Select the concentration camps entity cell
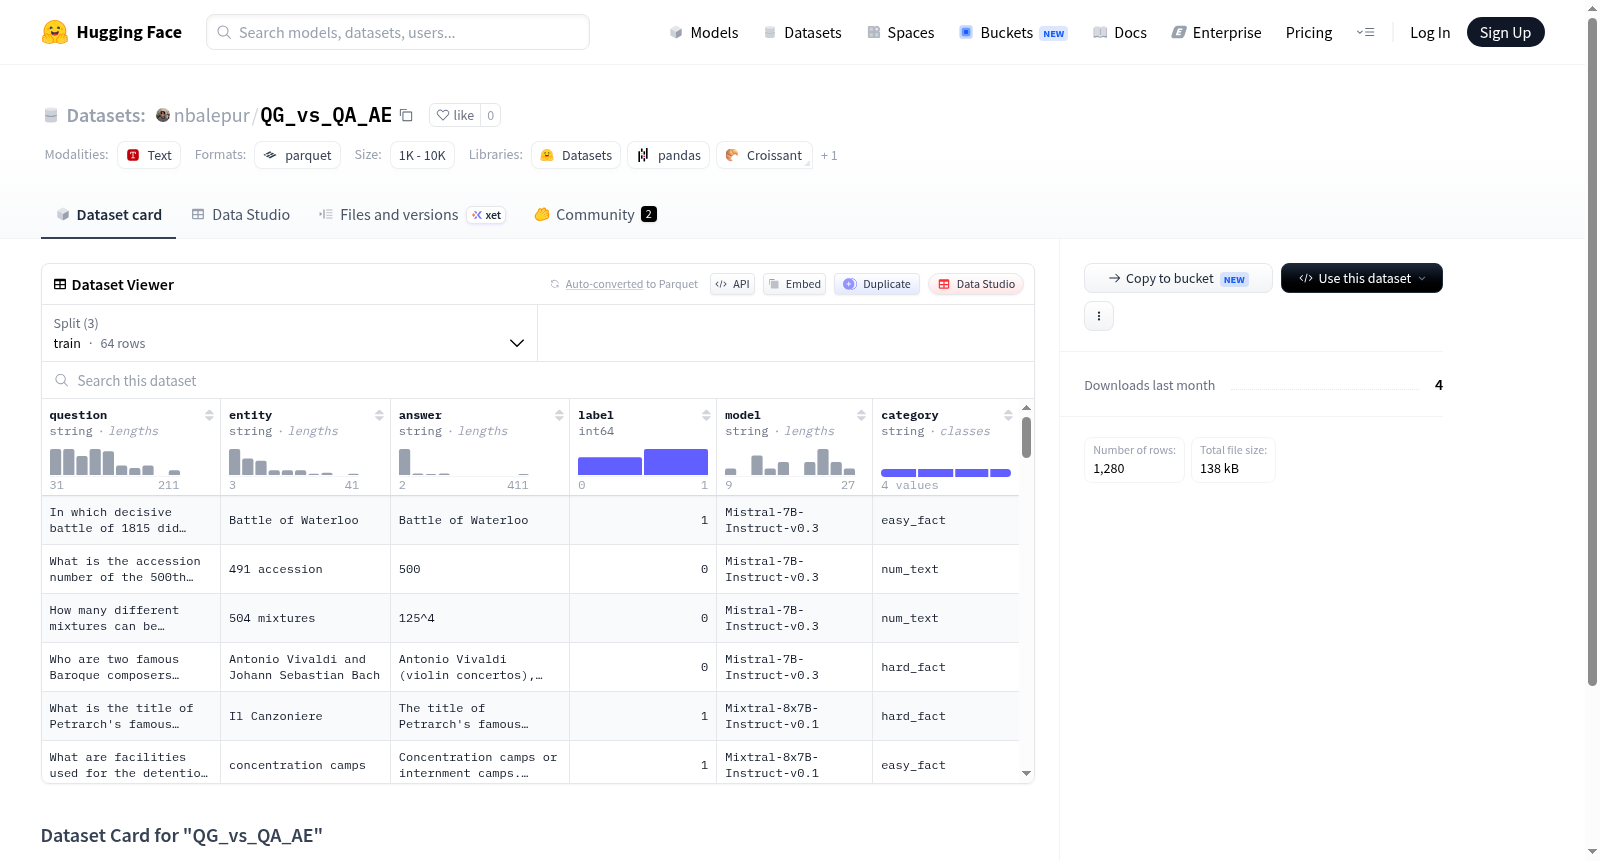Viewport: 1600px width, 861px height. (x=306, y=763)
